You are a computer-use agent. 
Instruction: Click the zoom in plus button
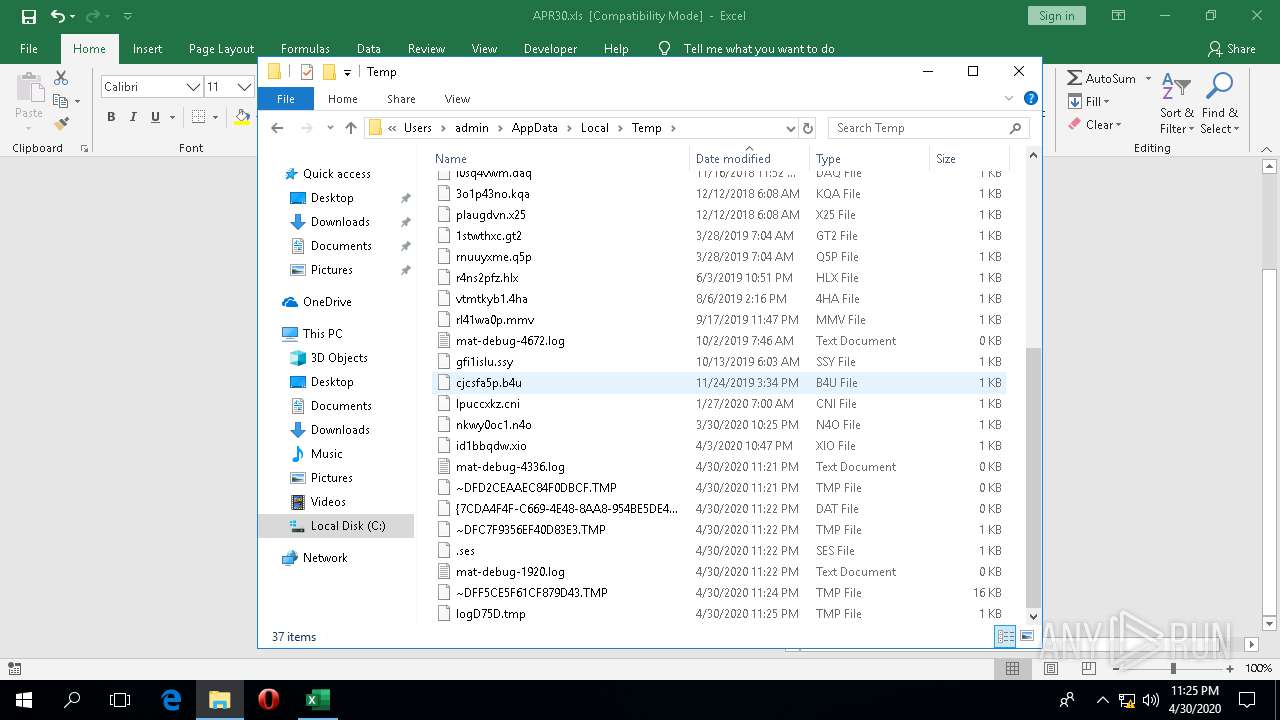pos(1230,668)
